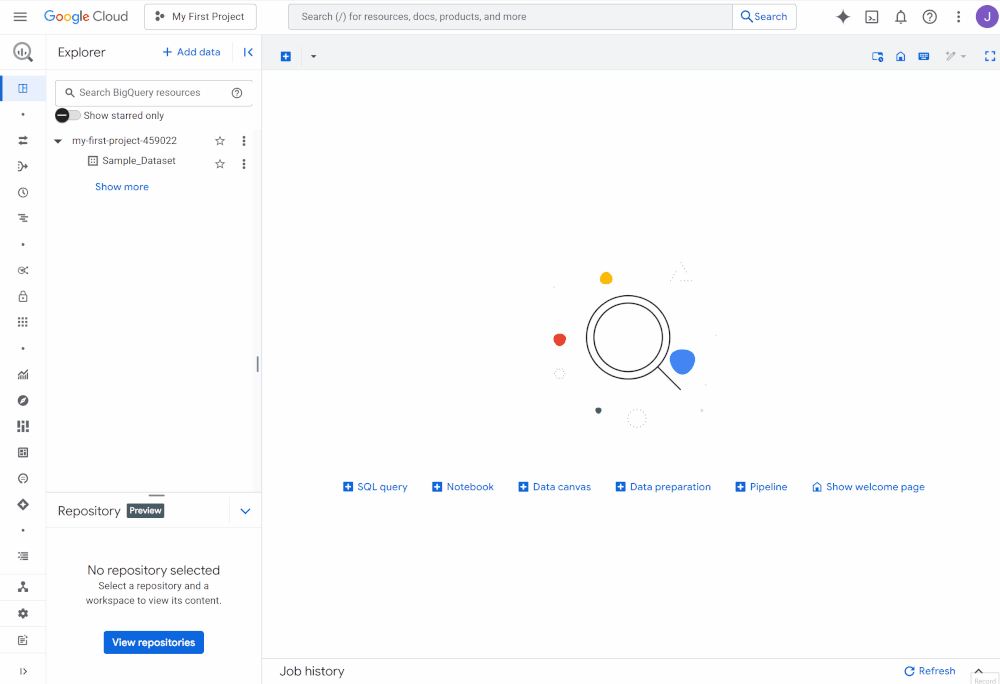Refresh the Job history
1000x684 pixels.
(x=930, y=671)
